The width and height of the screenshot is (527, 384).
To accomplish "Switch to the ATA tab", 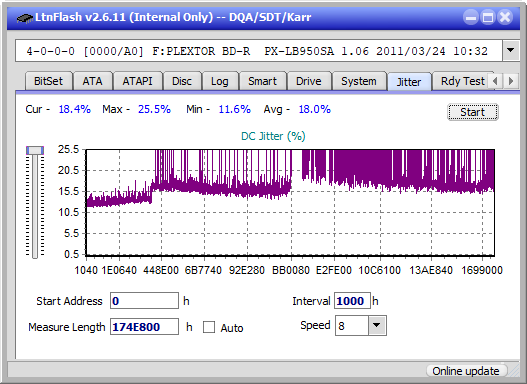I will point(92,81).
